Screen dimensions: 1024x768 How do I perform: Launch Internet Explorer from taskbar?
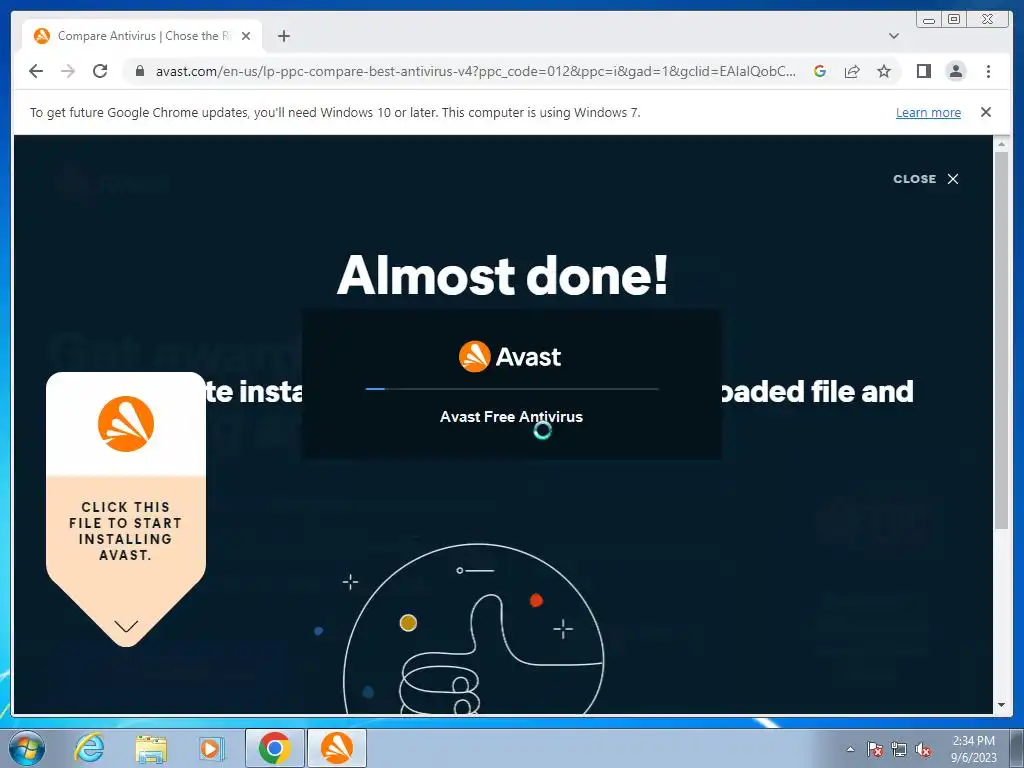click(x=89, y=748)
